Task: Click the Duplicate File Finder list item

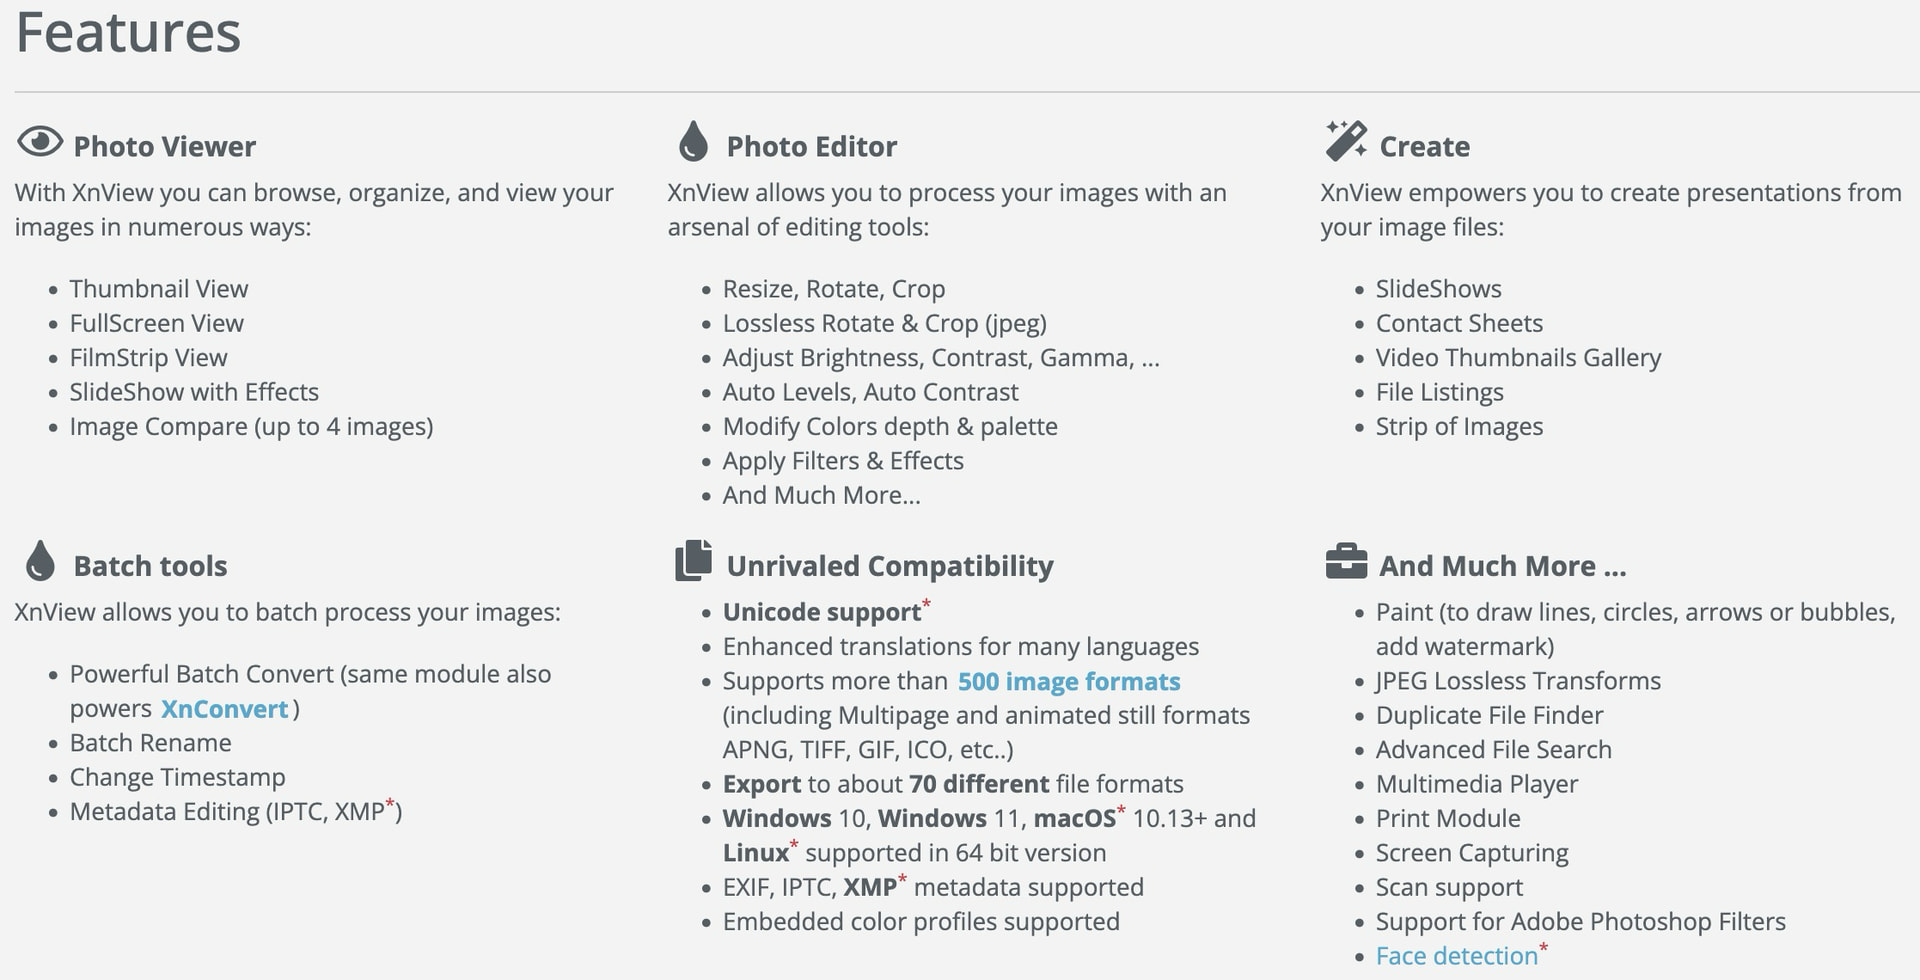Action: click(1489, 716)
